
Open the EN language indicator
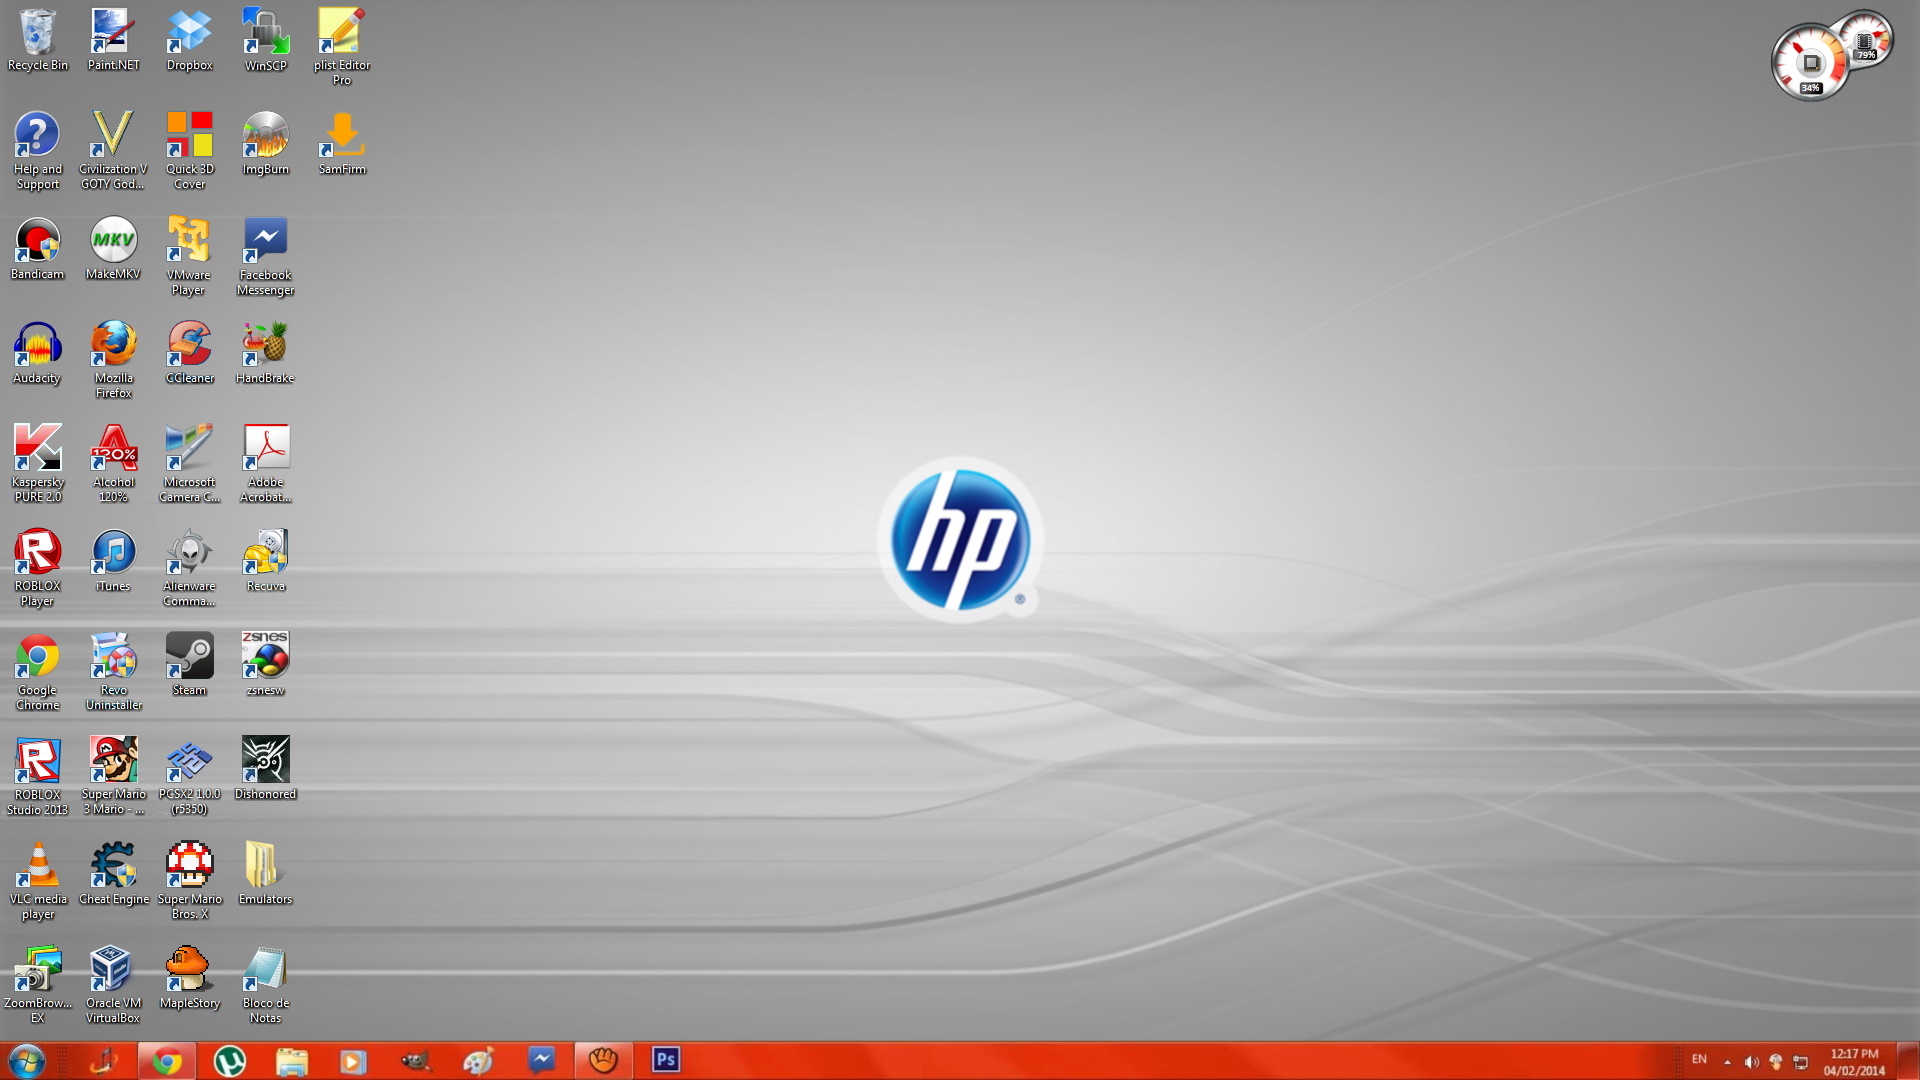coord(1699,1059)
